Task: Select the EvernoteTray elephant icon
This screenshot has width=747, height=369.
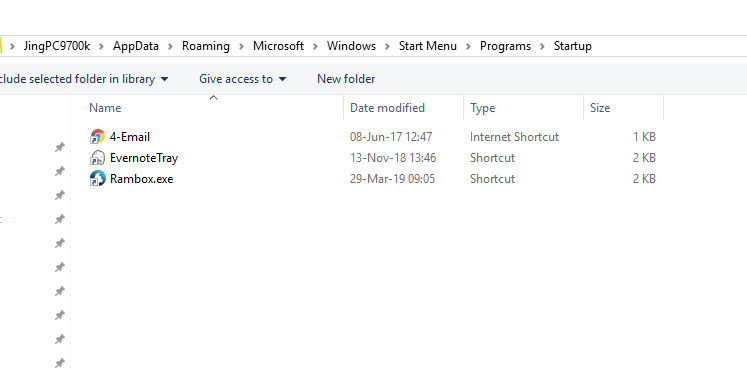Action: point(97,158)
